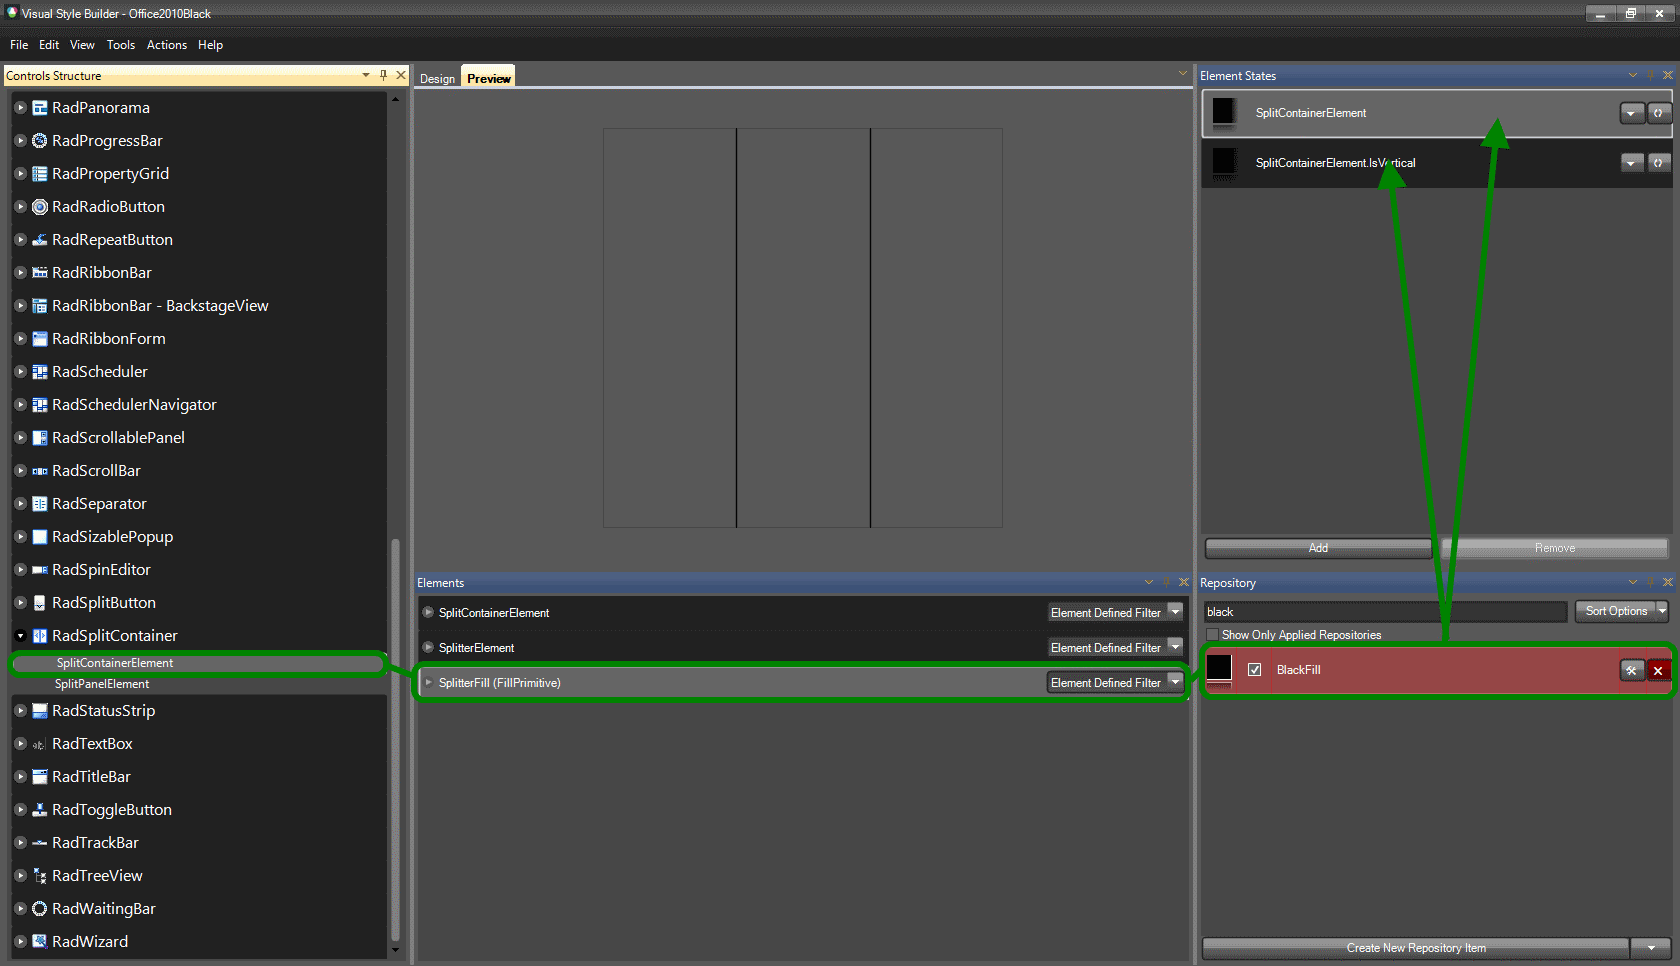
Task: Click the RadScheduler control icon
Action: [x=40, y=372]
